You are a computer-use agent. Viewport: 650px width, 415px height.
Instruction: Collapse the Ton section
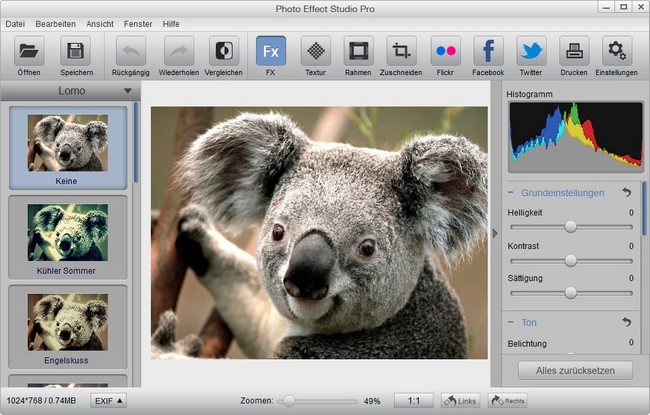pos(511,322)
